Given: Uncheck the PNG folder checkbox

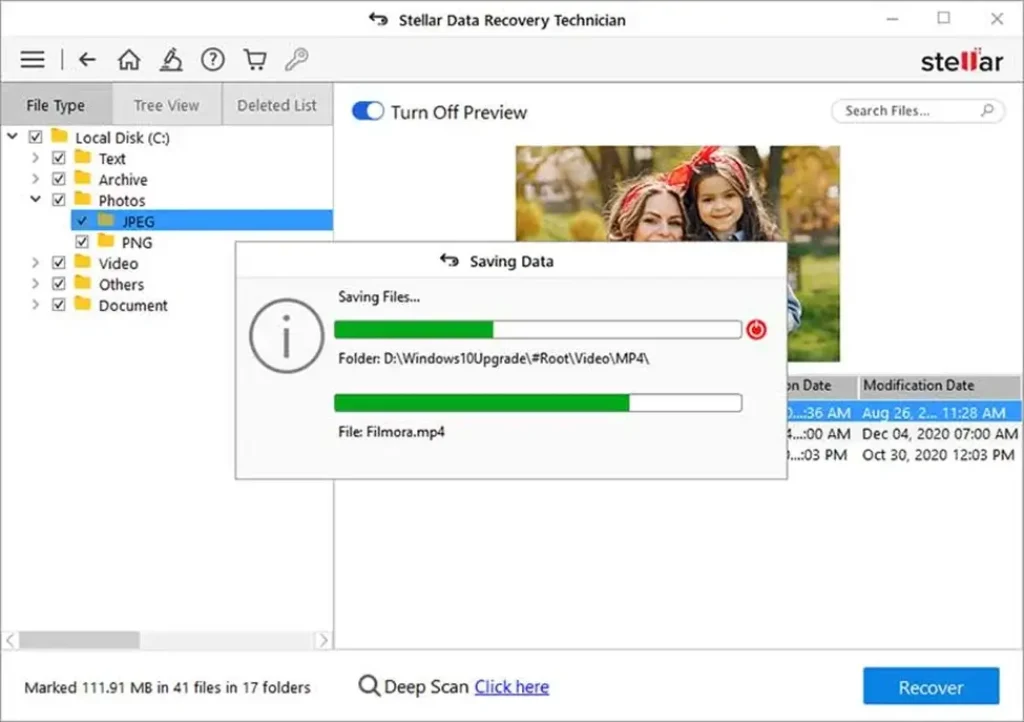Looking at the screenshot, I should 83,241.
